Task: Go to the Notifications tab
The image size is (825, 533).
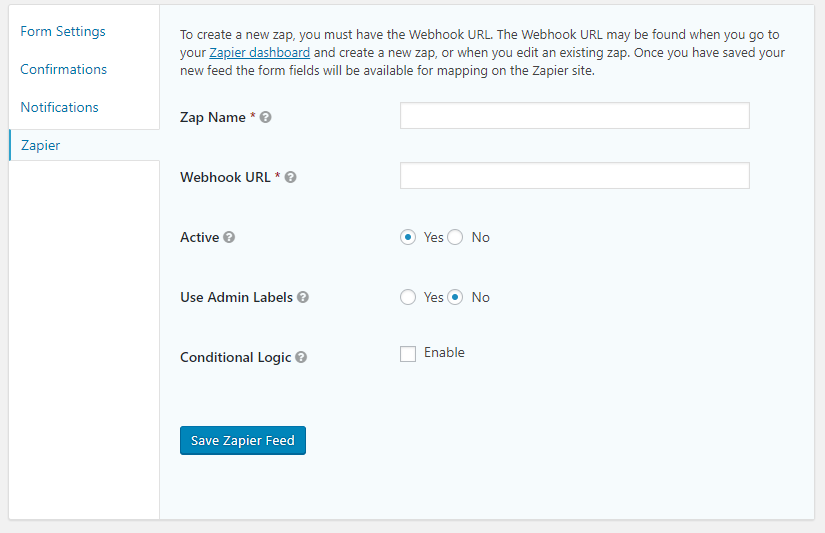Action: [x=59, y=107]
